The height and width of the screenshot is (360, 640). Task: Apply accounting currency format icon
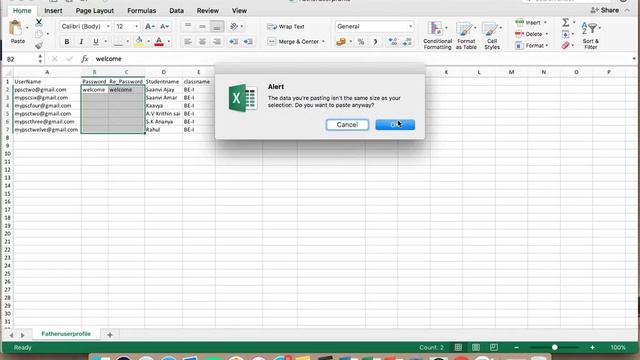pos(341,42)
